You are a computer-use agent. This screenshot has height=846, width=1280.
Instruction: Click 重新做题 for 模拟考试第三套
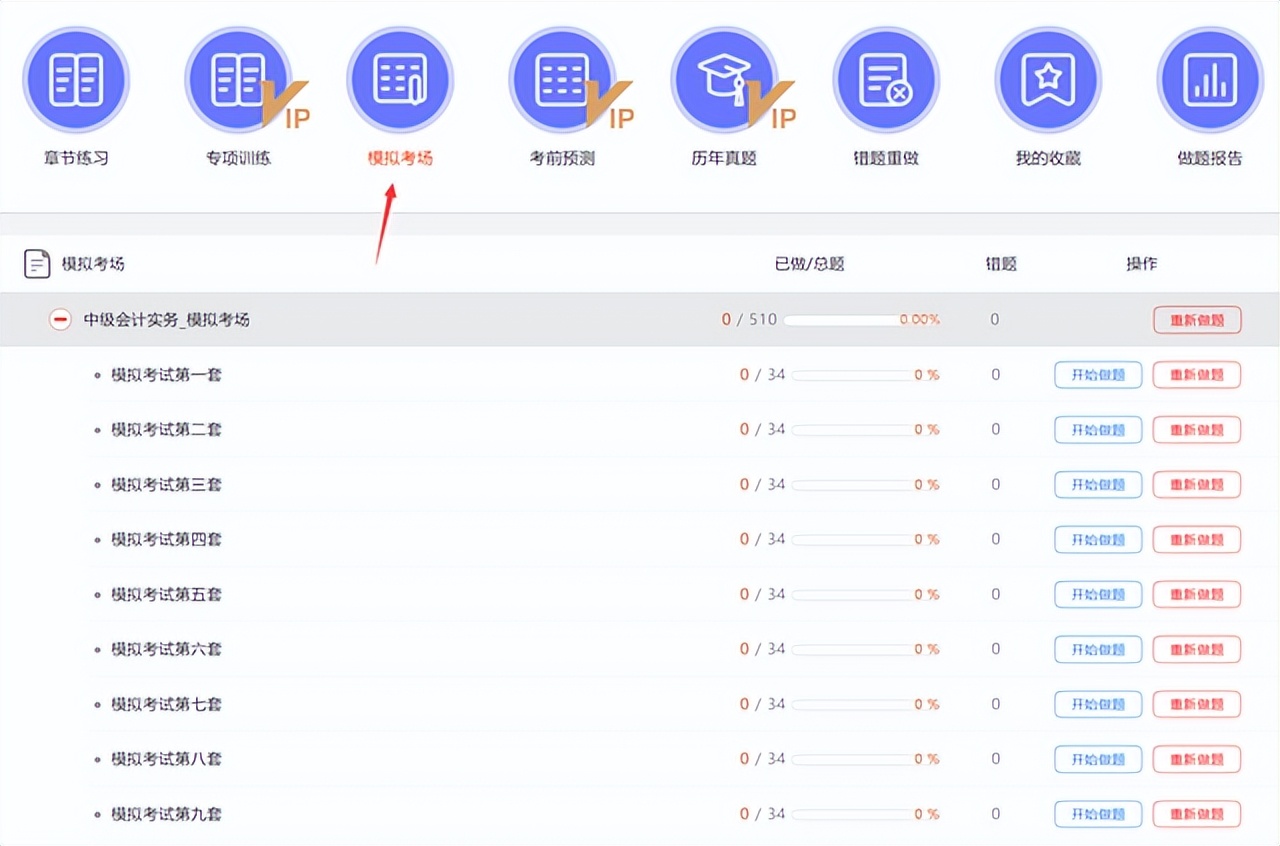pyautogui.click(x=1197, y=484)
